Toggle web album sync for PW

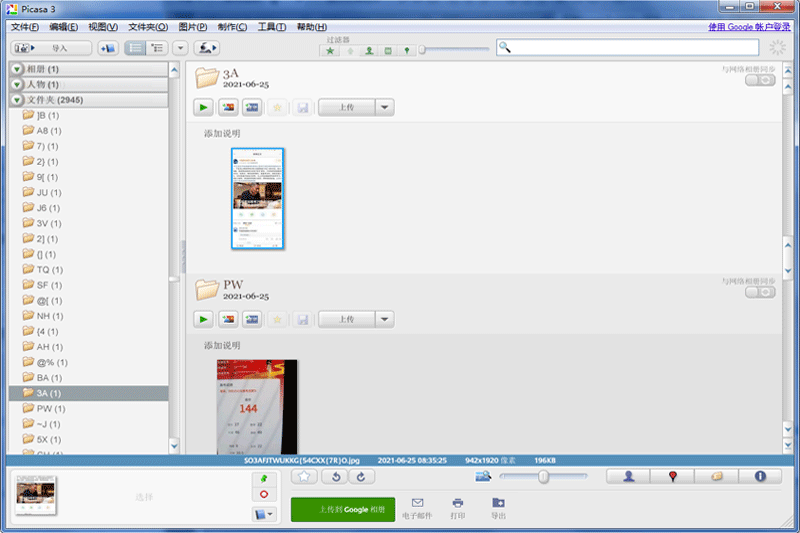coord(760,292)
